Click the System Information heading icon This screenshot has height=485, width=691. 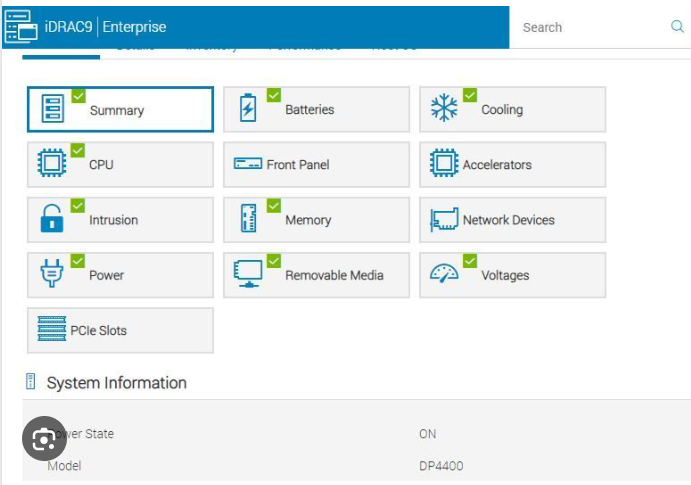click(31, 382)
